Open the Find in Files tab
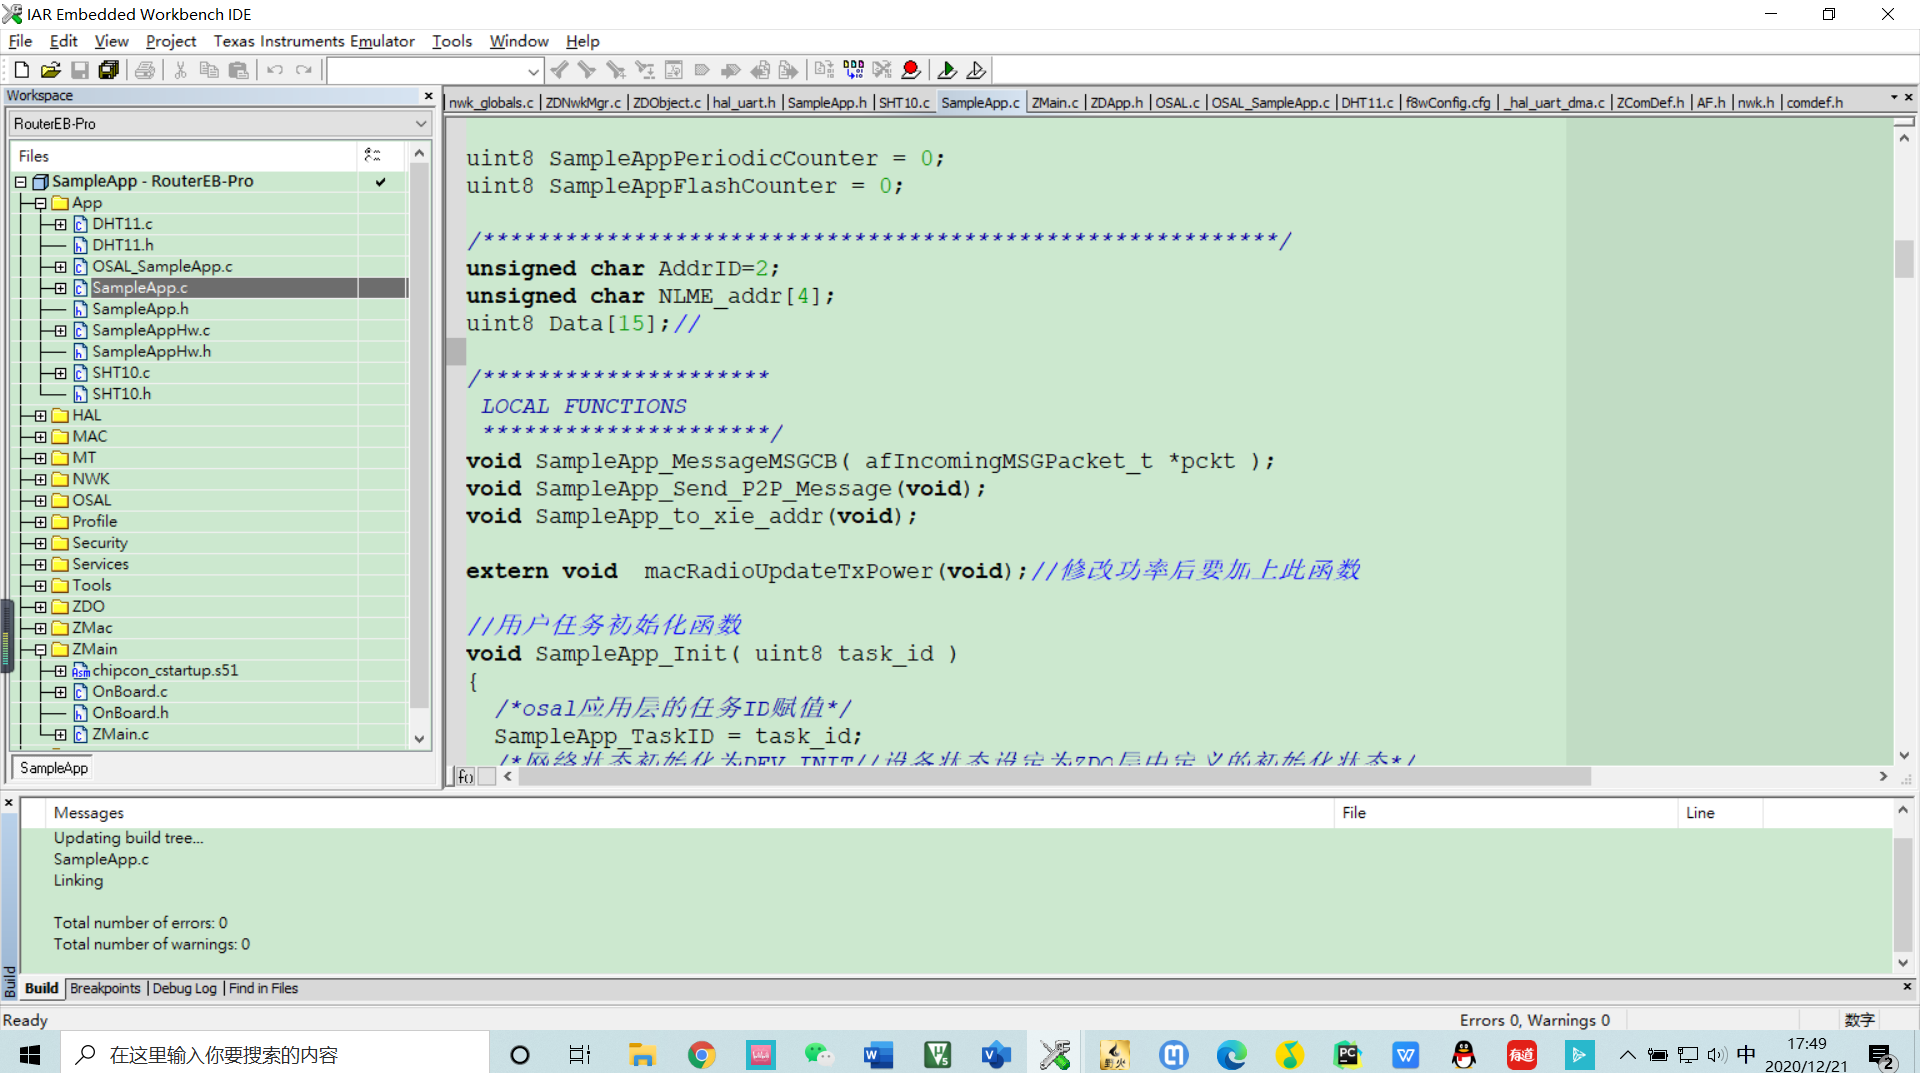Viewport: 1920px width, 1073px height. tap(263, 988)
